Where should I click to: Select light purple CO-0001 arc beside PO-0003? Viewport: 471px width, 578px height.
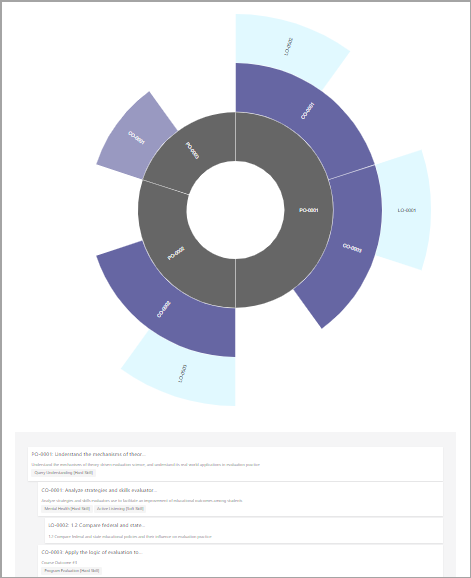click(x=136, y=138)
